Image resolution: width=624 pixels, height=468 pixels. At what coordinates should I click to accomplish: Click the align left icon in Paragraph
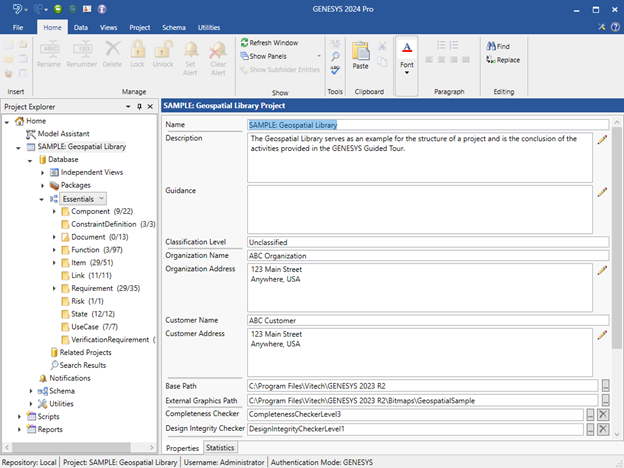(429, 60)
